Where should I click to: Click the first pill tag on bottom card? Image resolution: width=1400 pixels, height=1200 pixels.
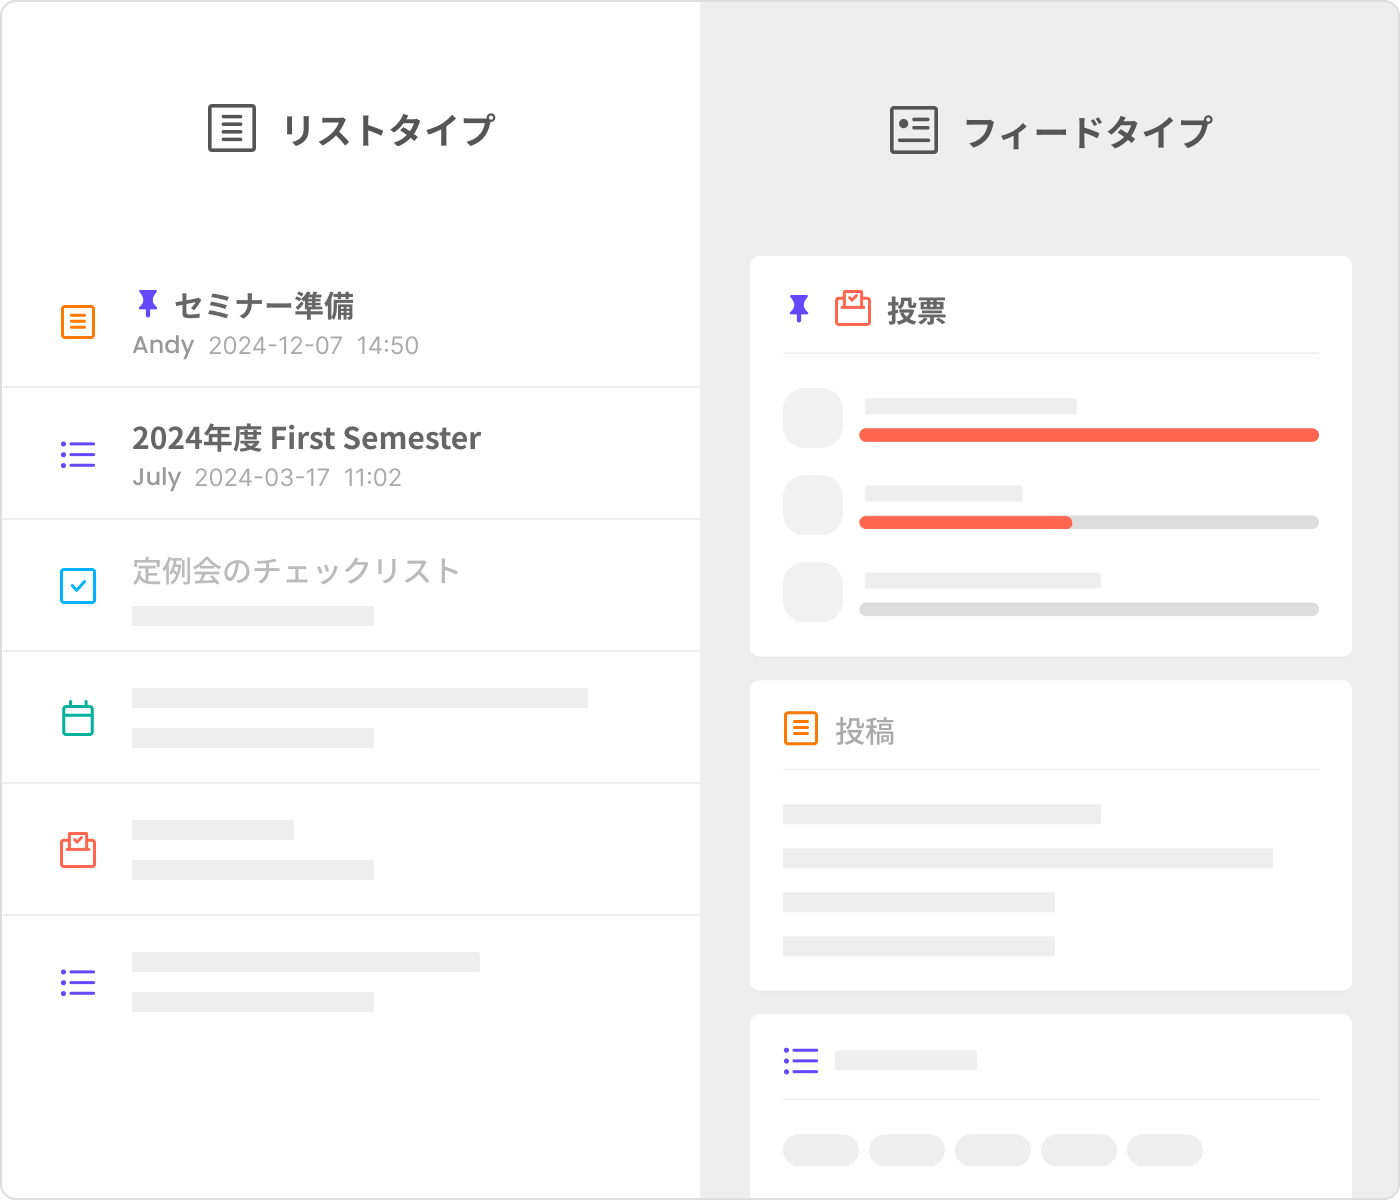point(820,1150)
